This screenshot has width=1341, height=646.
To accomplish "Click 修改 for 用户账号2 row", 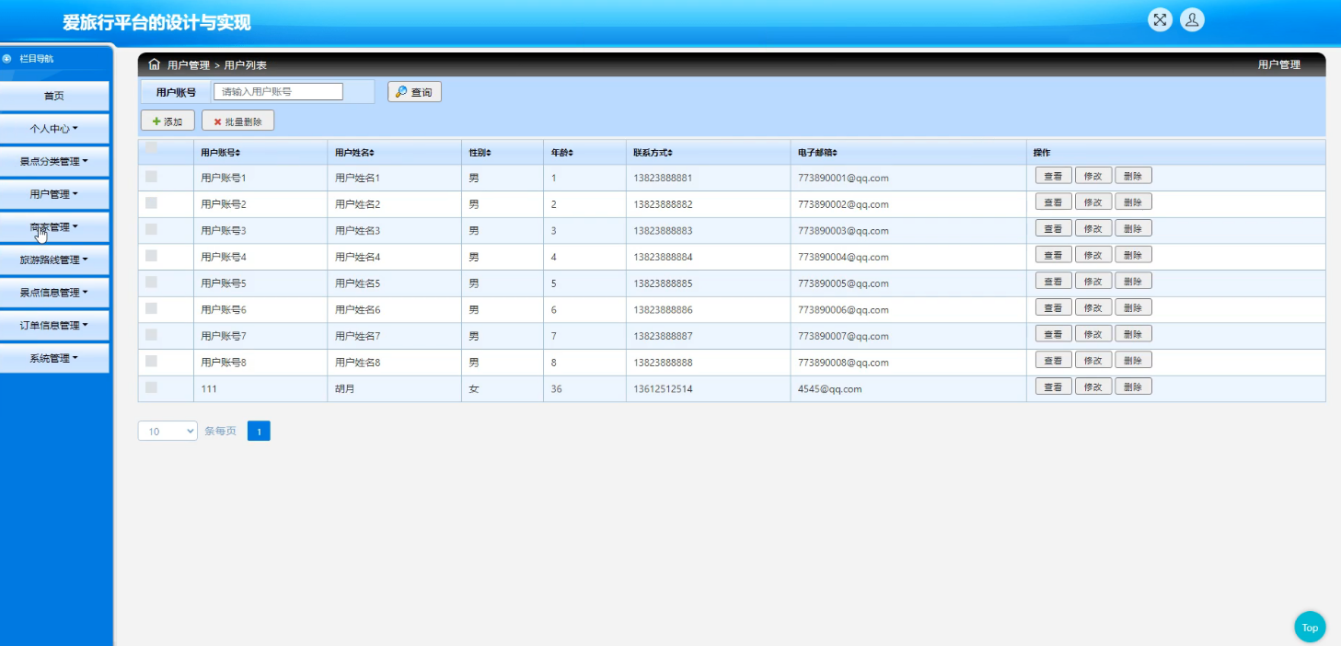I will pyautogui.click(x=1093, y=202).
